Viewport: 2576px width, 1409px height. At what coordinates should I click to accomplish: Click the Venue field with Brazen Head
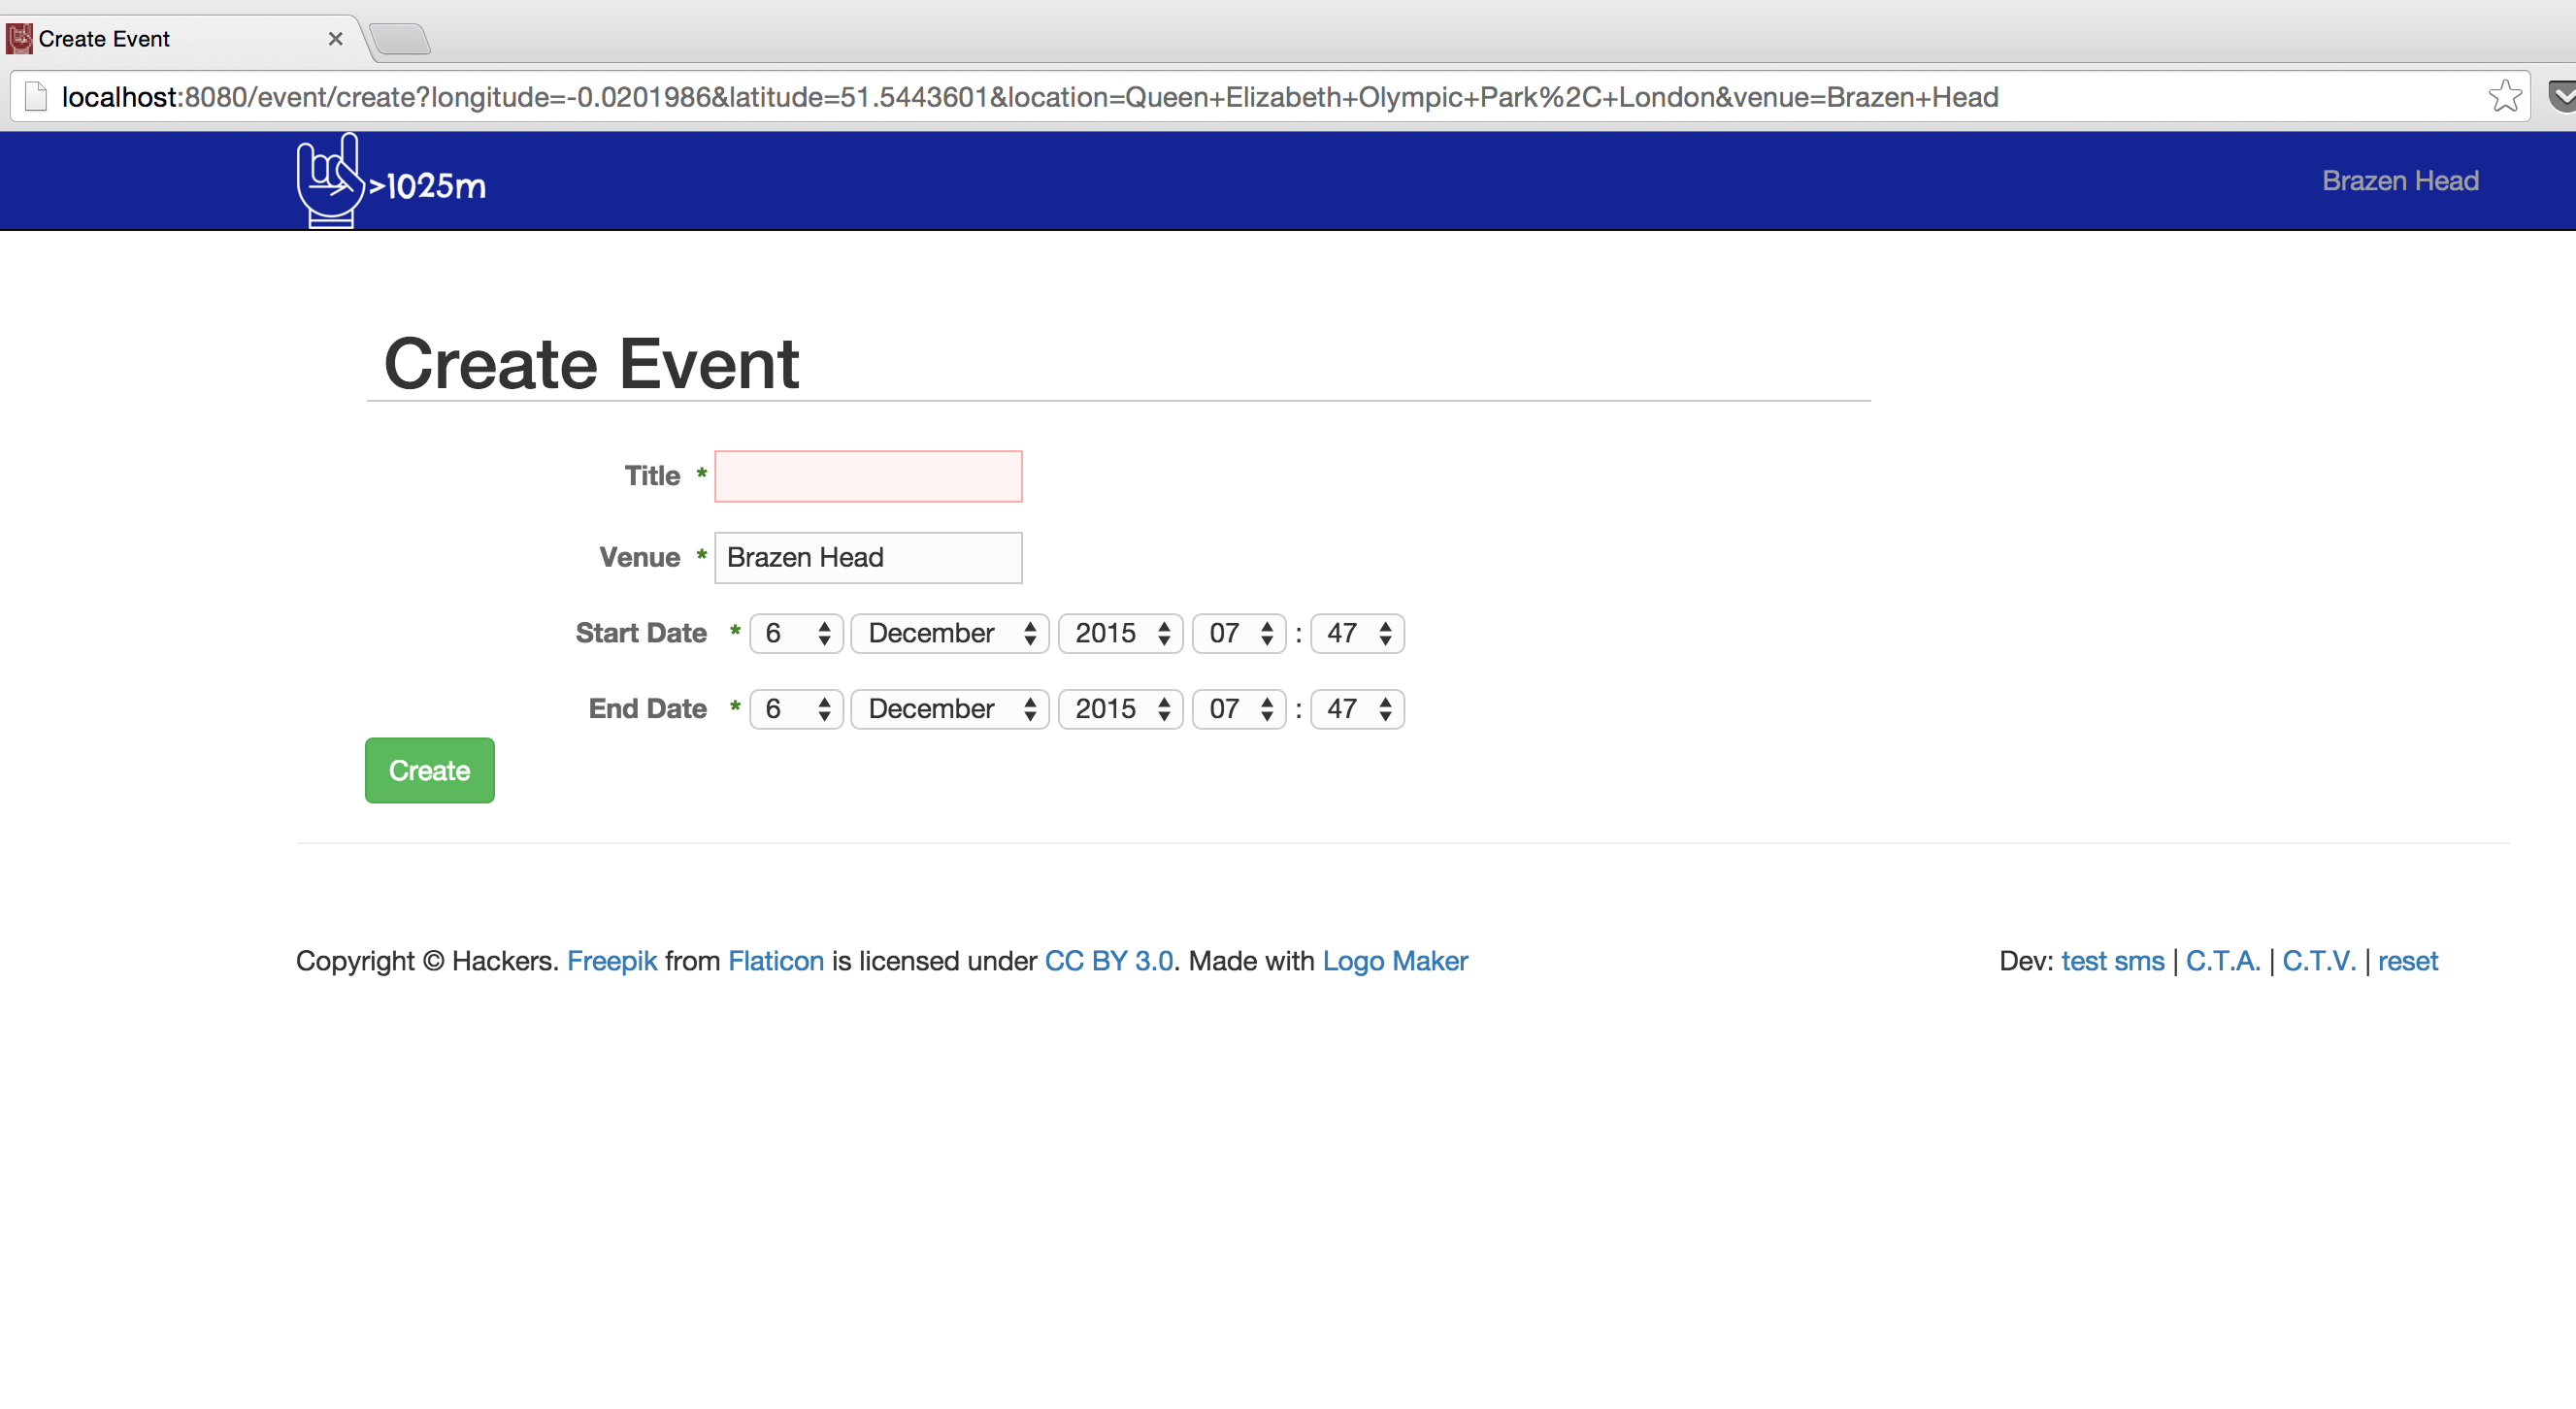(x=867, y=557)
